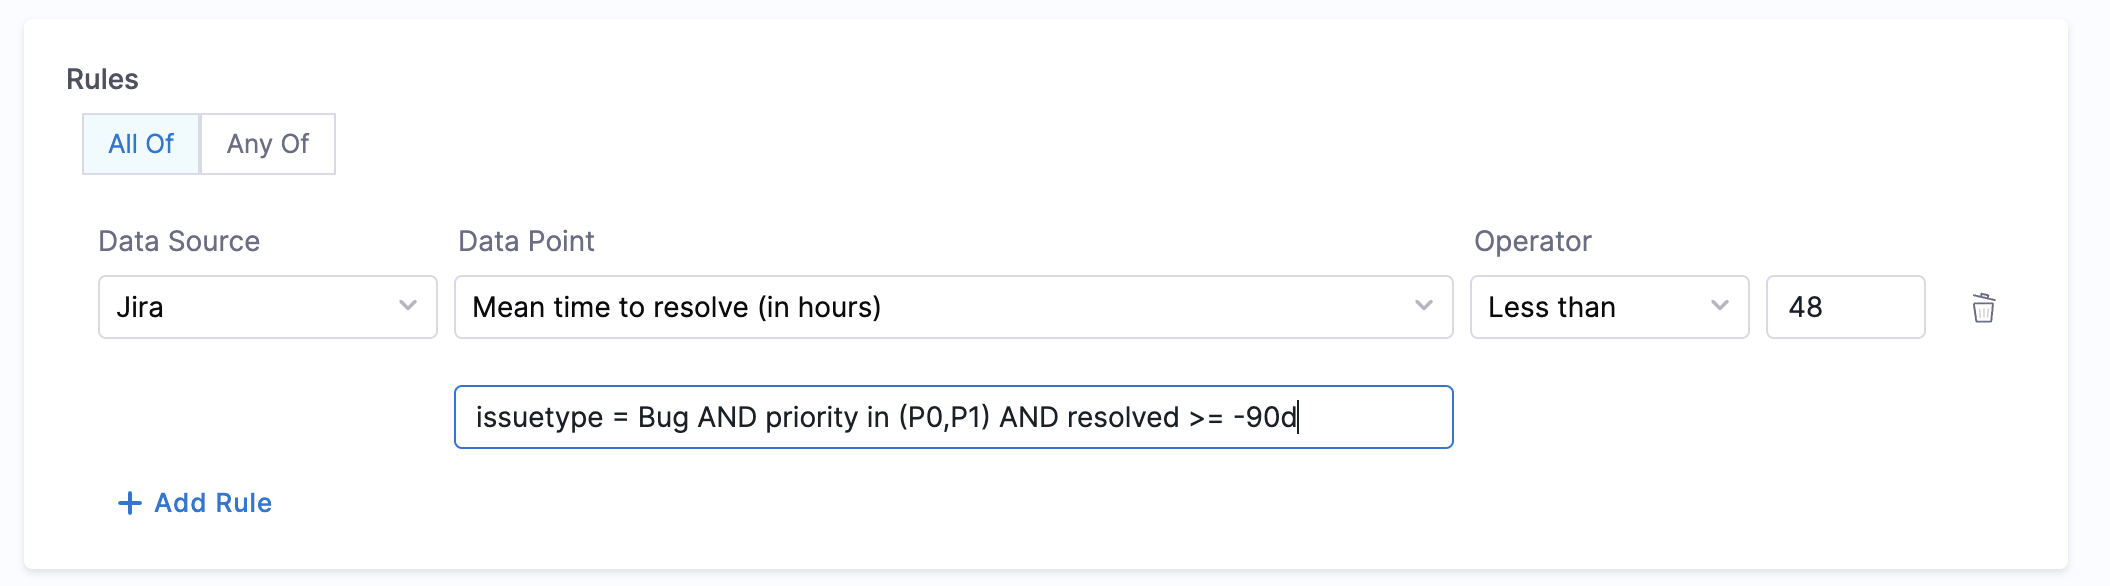
Task: Click the Data Source column label
Action: 179,241
